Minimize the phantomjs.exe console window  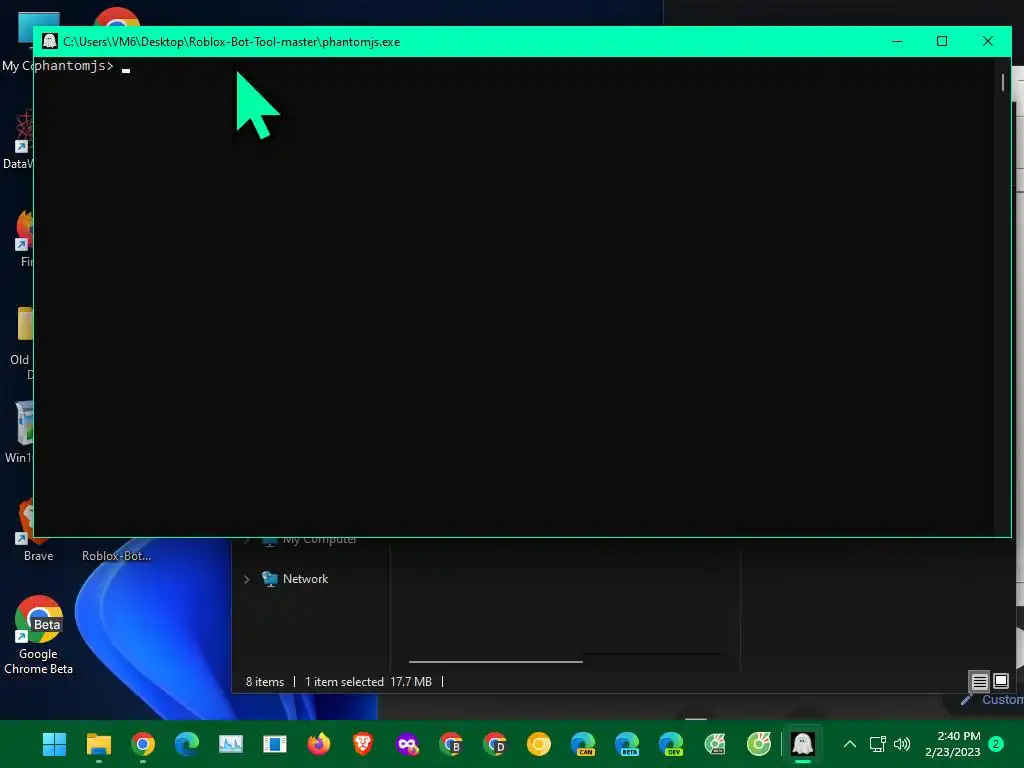click(897, 41)
